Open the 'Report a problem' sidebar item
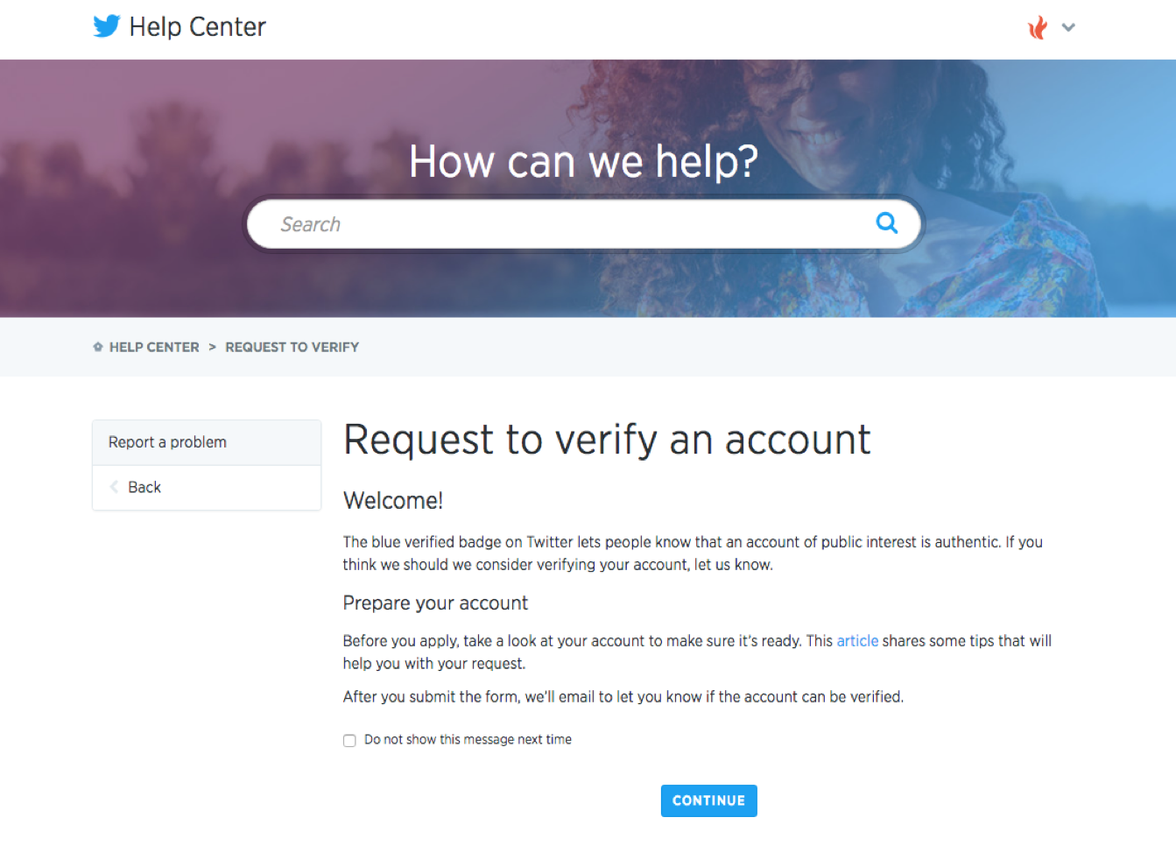Screen dimensions: 1176x860 coord(168,442)
